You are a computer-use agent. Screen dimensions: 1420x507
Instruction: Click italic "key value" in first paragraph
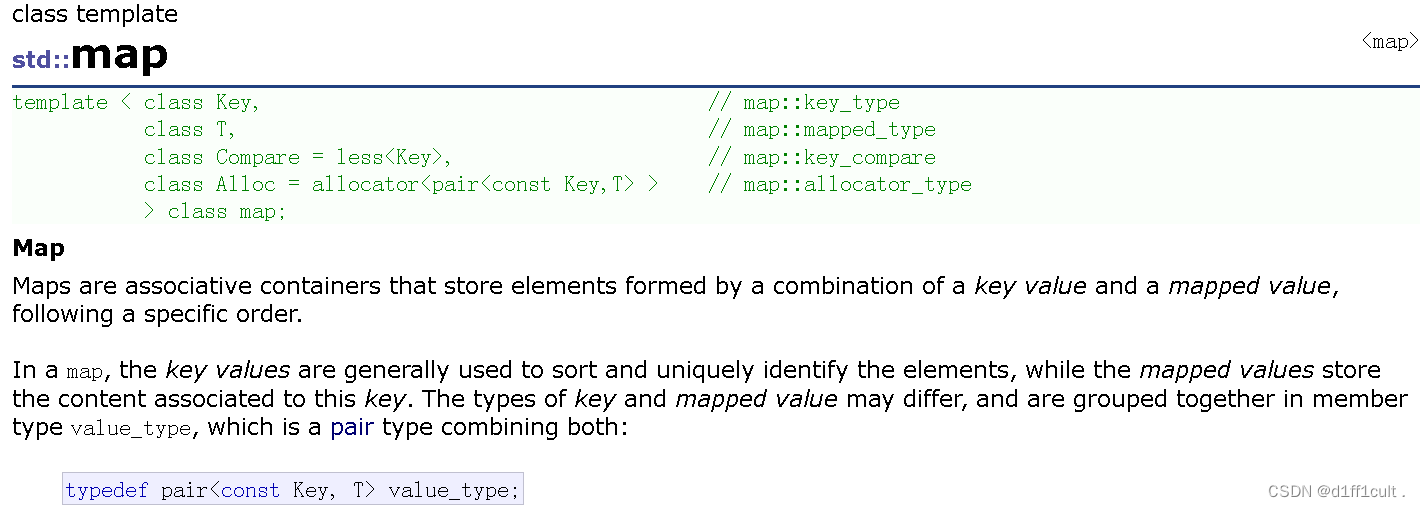[1030, 286]
